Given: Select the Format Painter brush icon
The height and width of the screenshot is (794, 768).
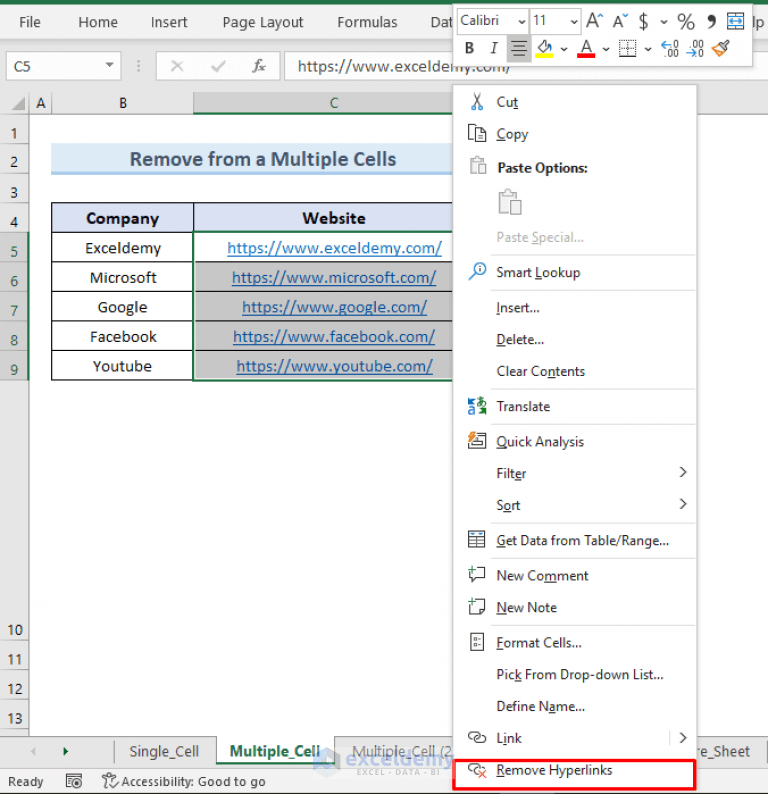Looking at the screenshot, I should pyautogui.click(x=721, y=49).
